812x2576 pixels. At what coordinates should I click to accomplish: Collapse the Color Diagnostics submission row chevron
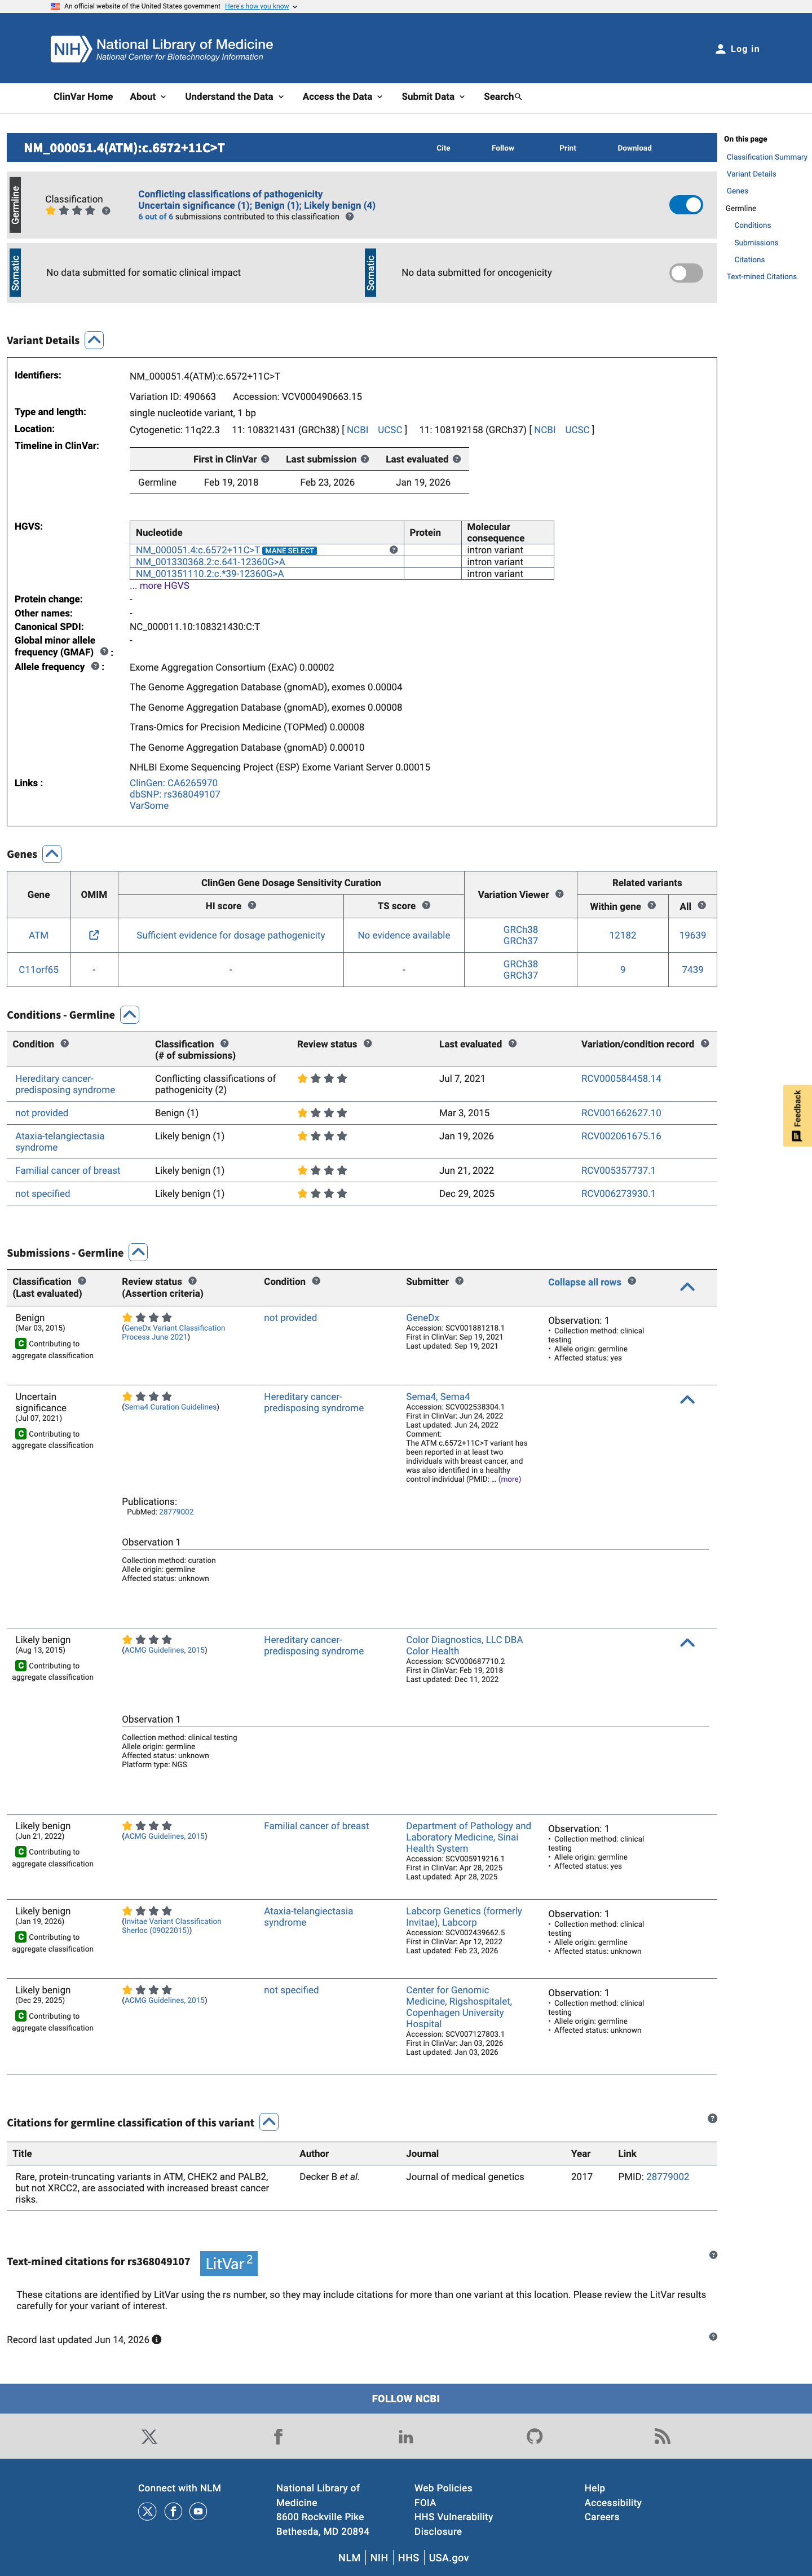pos(687,1643)
